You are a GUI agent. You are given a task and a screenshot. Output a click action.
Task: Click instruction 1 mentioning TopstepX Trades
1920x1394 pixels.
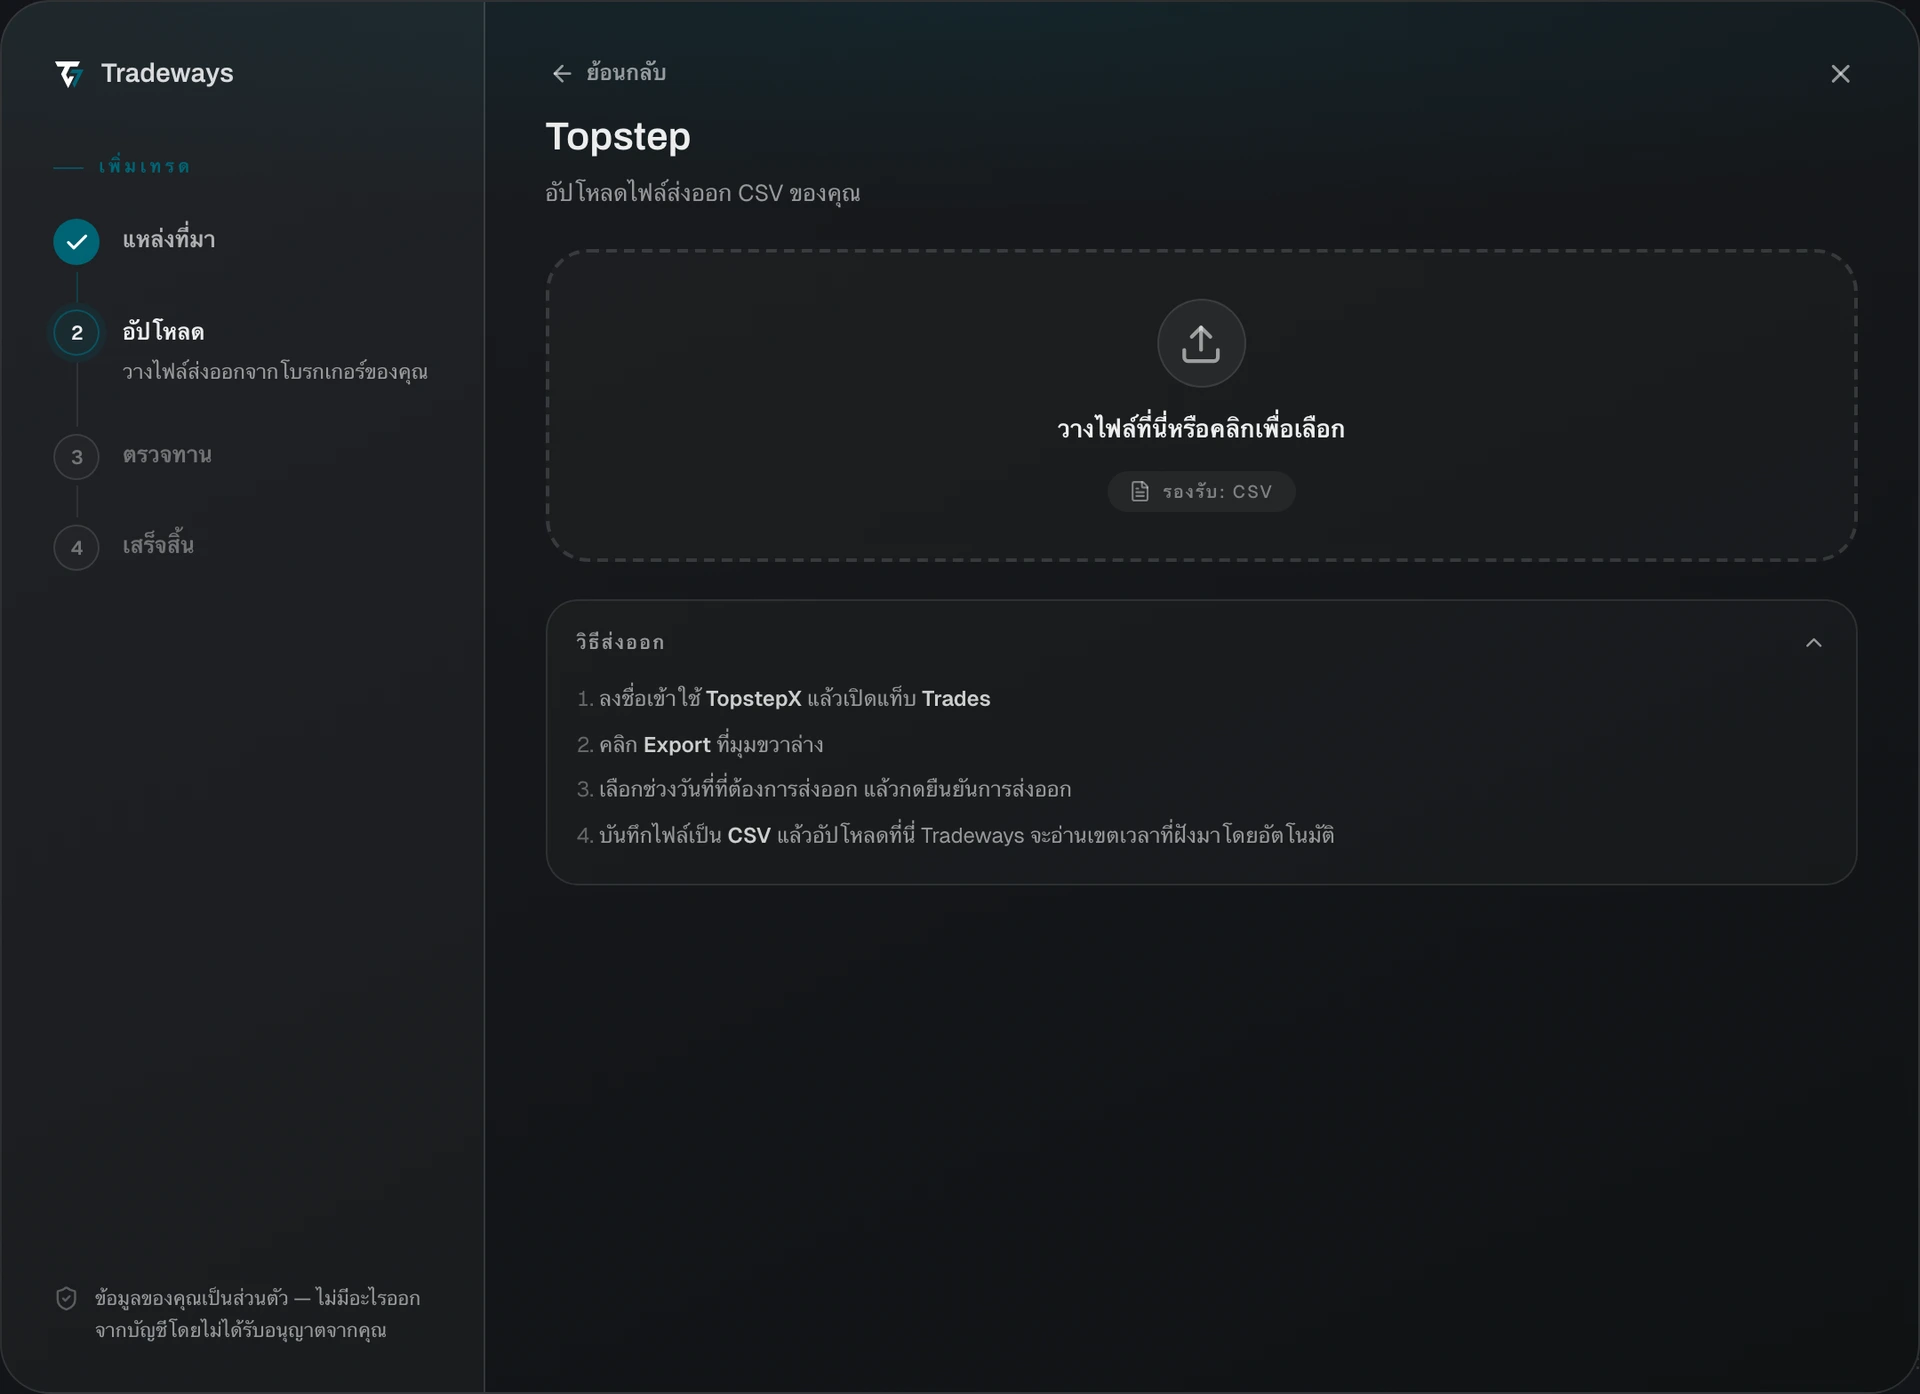784,698
